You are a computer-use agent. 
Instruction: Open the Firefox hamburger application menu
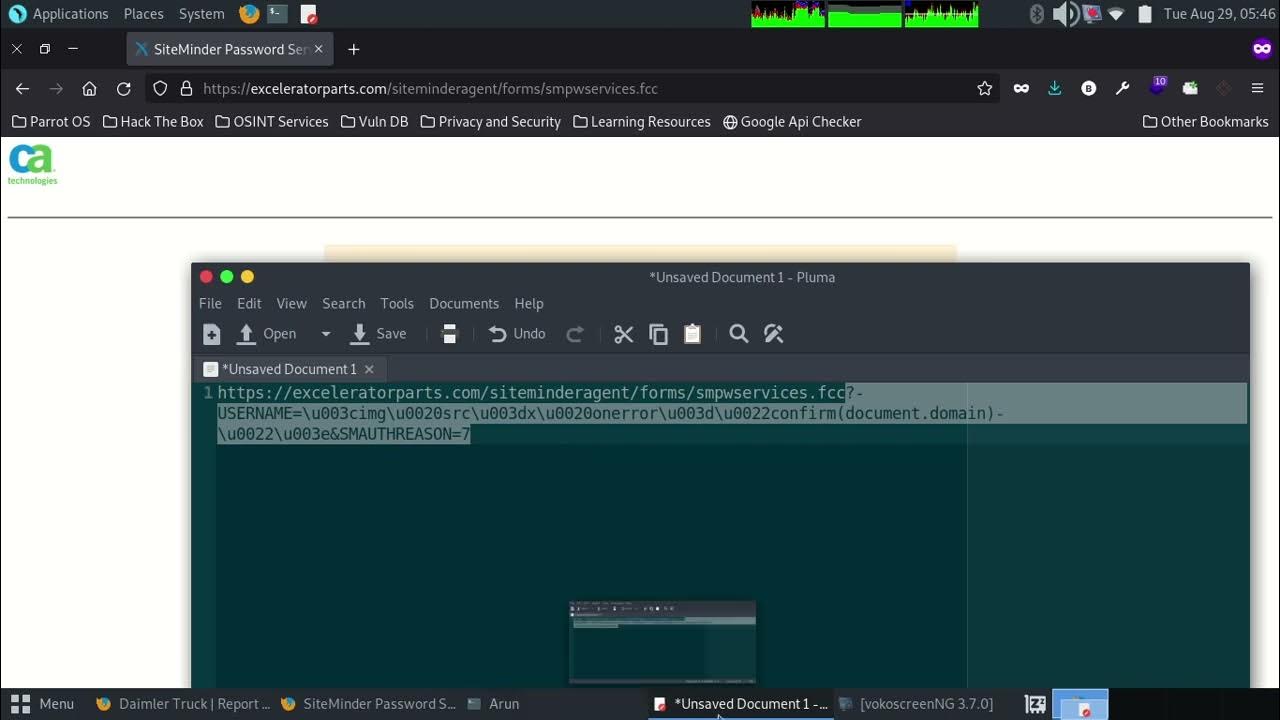(x=1257, y=88)
